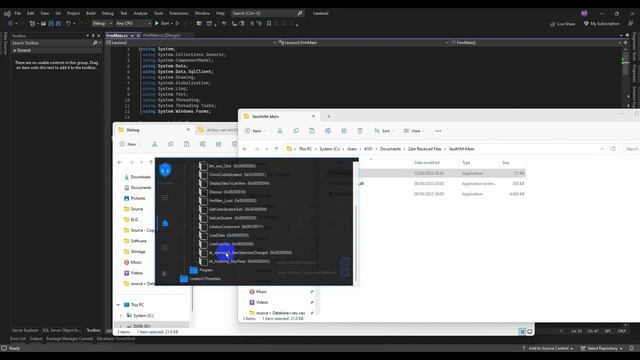Click Copy icon in Debug Explorer toolbar
The width and height of the screenshot is (640, 360).
coord(171,144)
